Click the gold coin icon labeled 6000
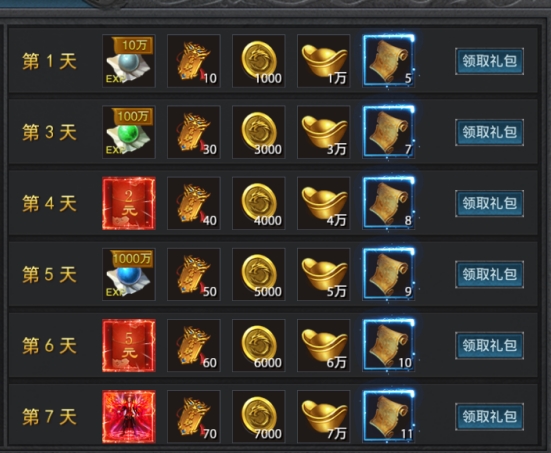The width and height of the screenshot is (551, 453). tap(259, 345)
